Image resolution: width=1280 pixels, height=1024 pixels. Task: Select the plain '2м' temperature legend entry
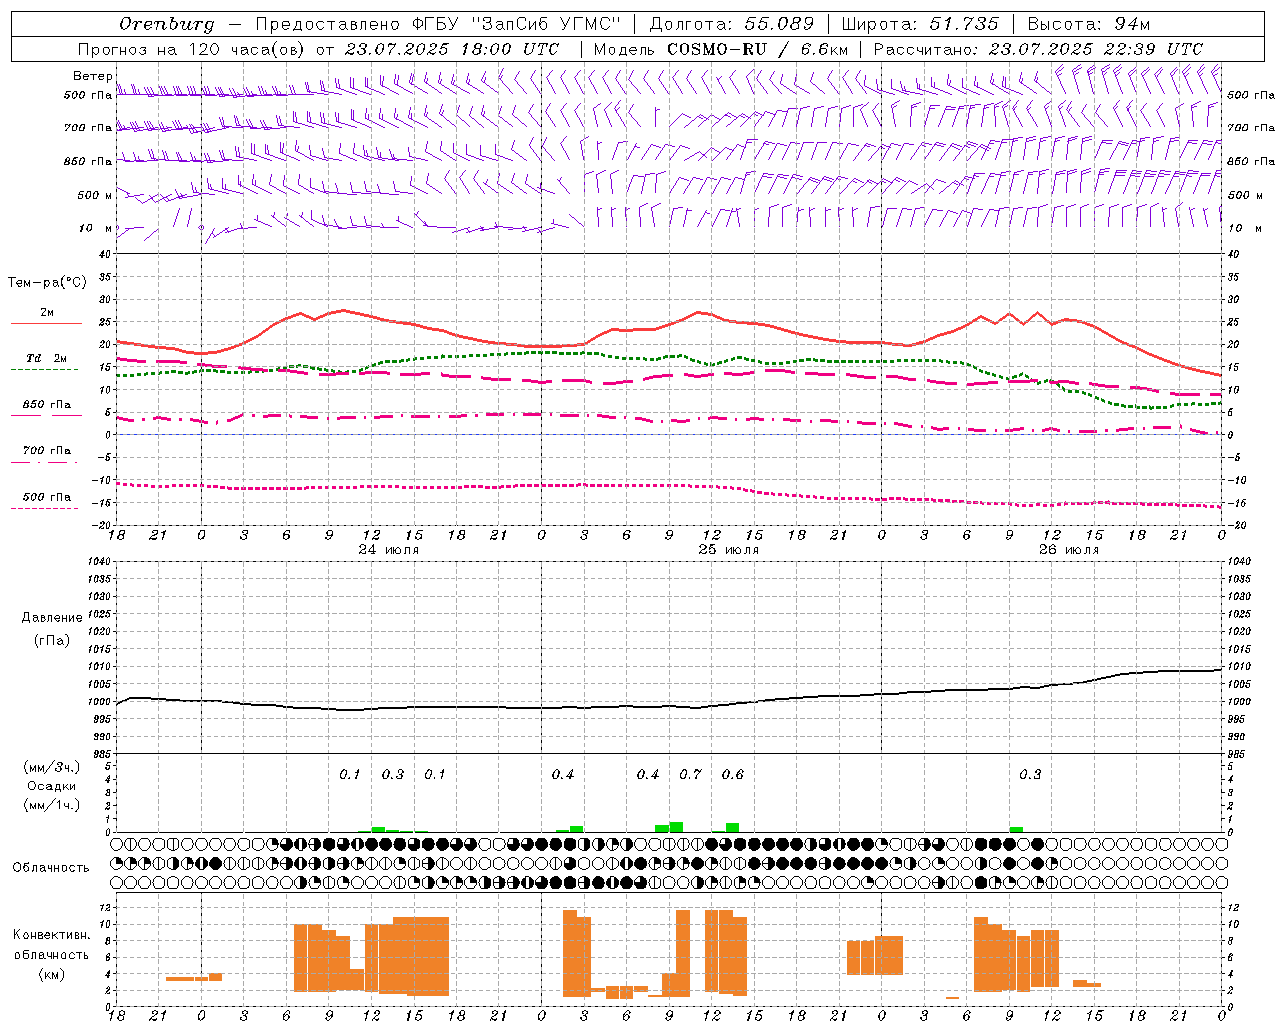(47, 312)
